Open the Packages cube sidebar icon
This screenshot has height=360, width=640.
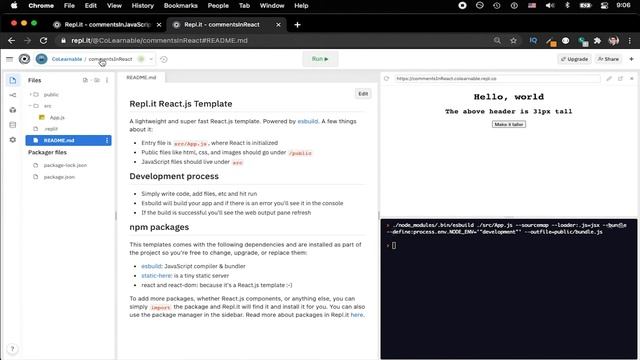[13, 110]
